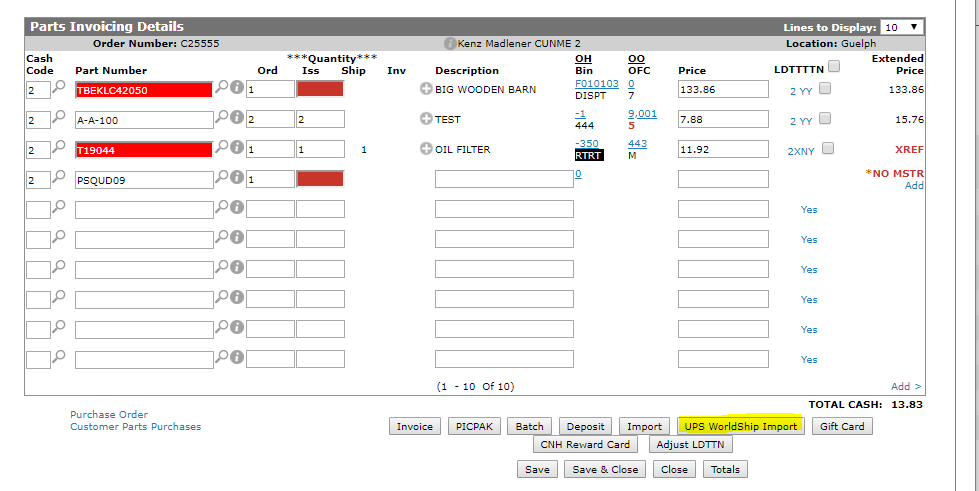Toggle the LDTTTTN header checkbox
This screenshot has height=491, width=979.
pyautogui.click(x=834, y=67)
